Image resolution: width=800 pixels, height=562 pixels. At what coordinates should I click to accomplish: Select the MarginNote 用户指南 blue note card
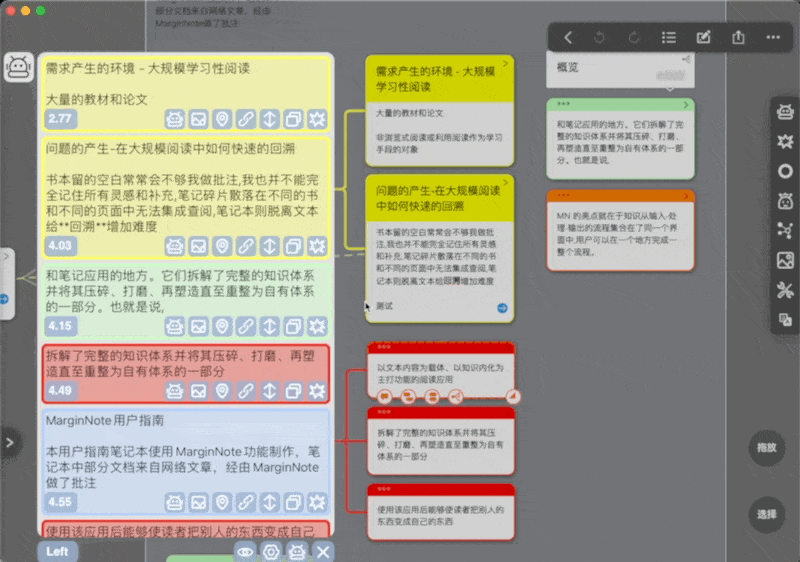pos(186,461)
